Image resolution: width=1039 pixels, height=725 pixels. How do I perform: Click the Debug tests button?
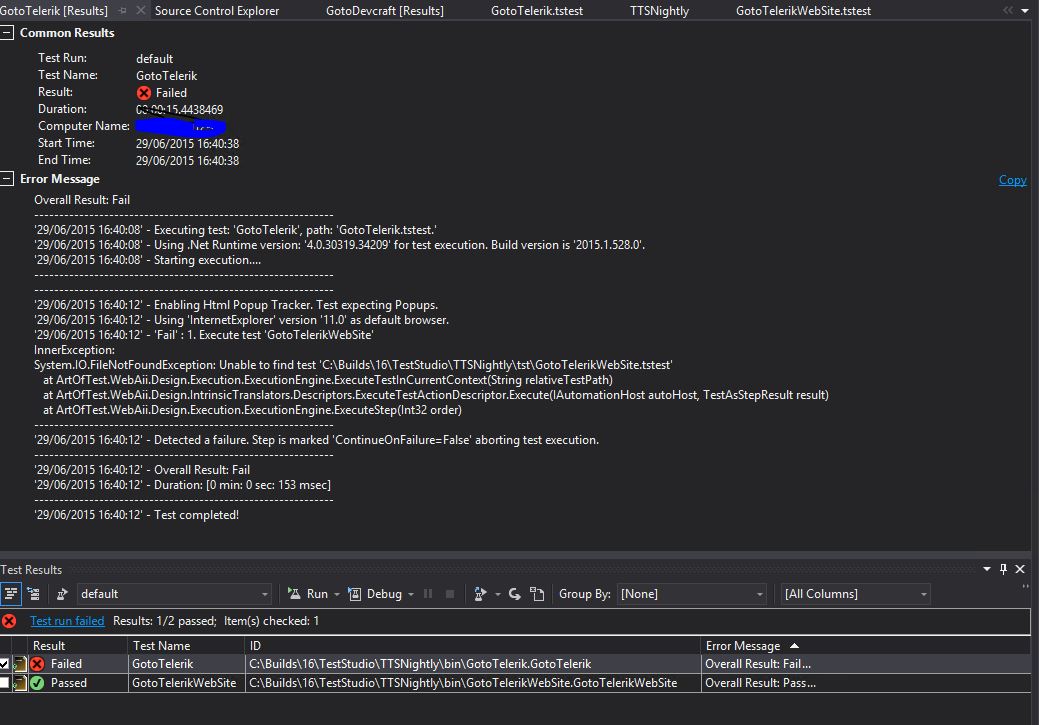376,594
